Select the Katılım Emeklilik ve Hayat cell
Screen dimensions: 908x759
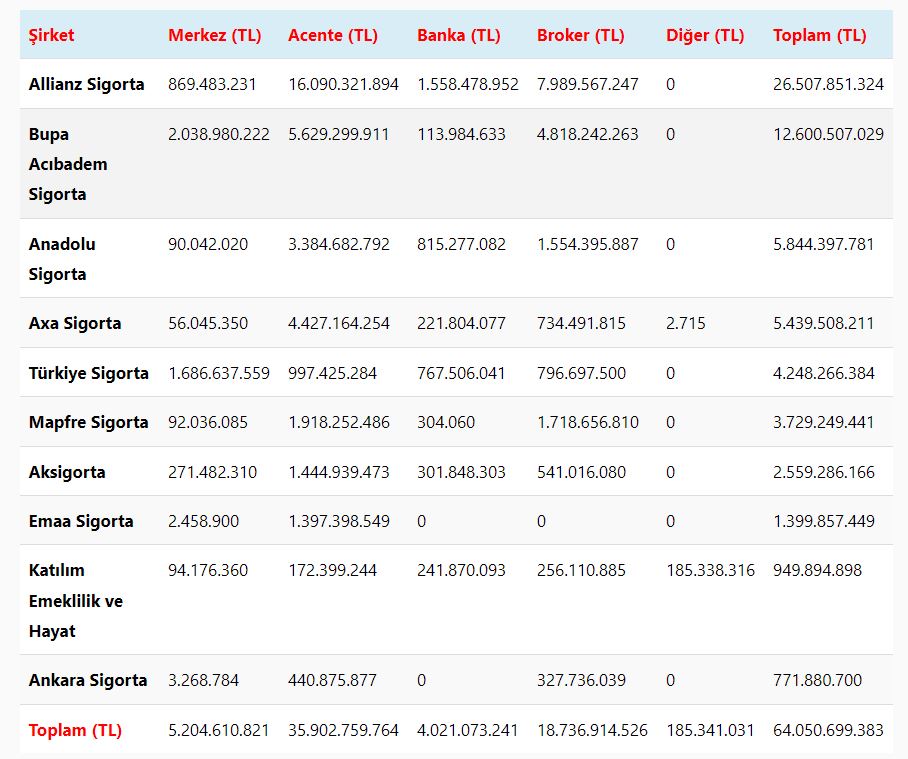tap(75, 600)
